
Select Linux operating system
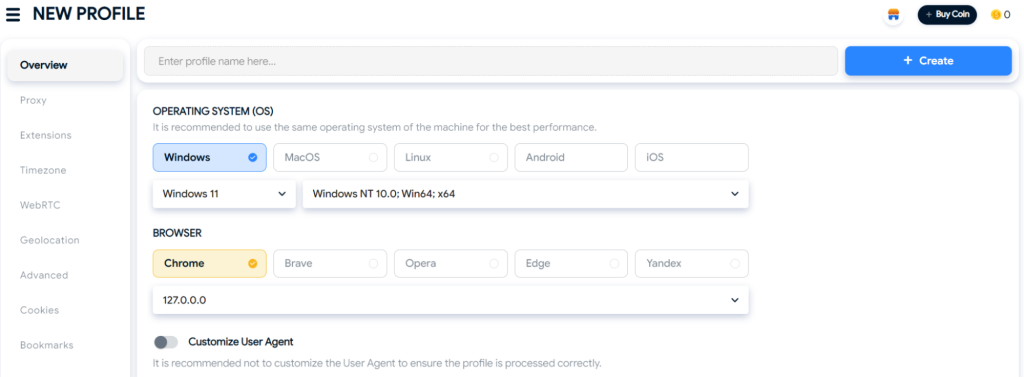(x=451, y=157)
